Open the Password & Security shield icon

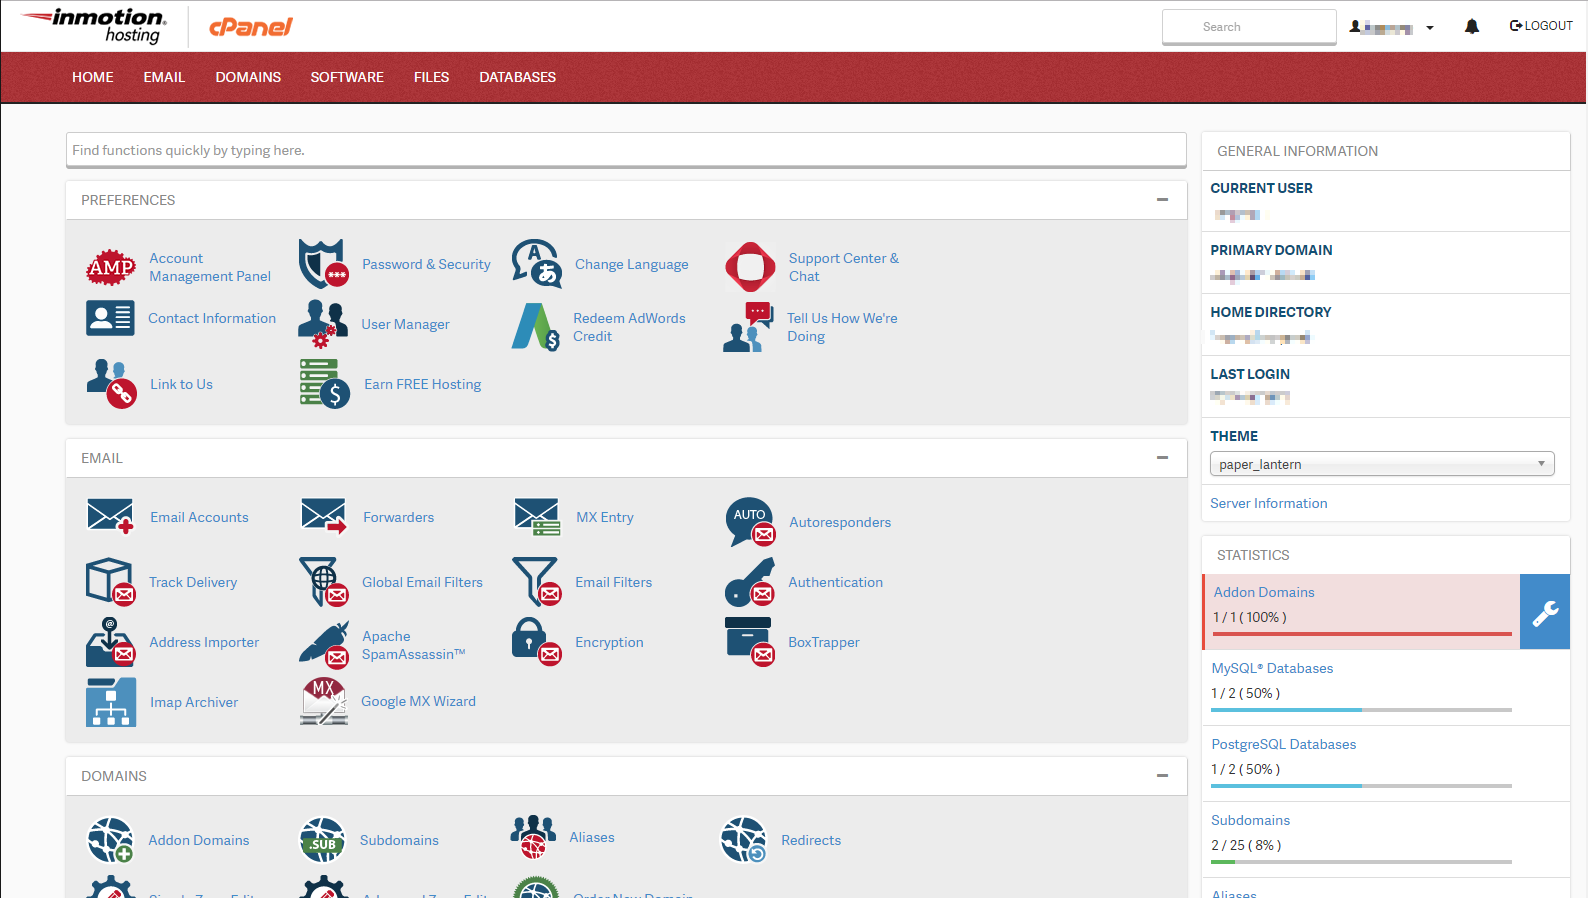click(323, 264)
